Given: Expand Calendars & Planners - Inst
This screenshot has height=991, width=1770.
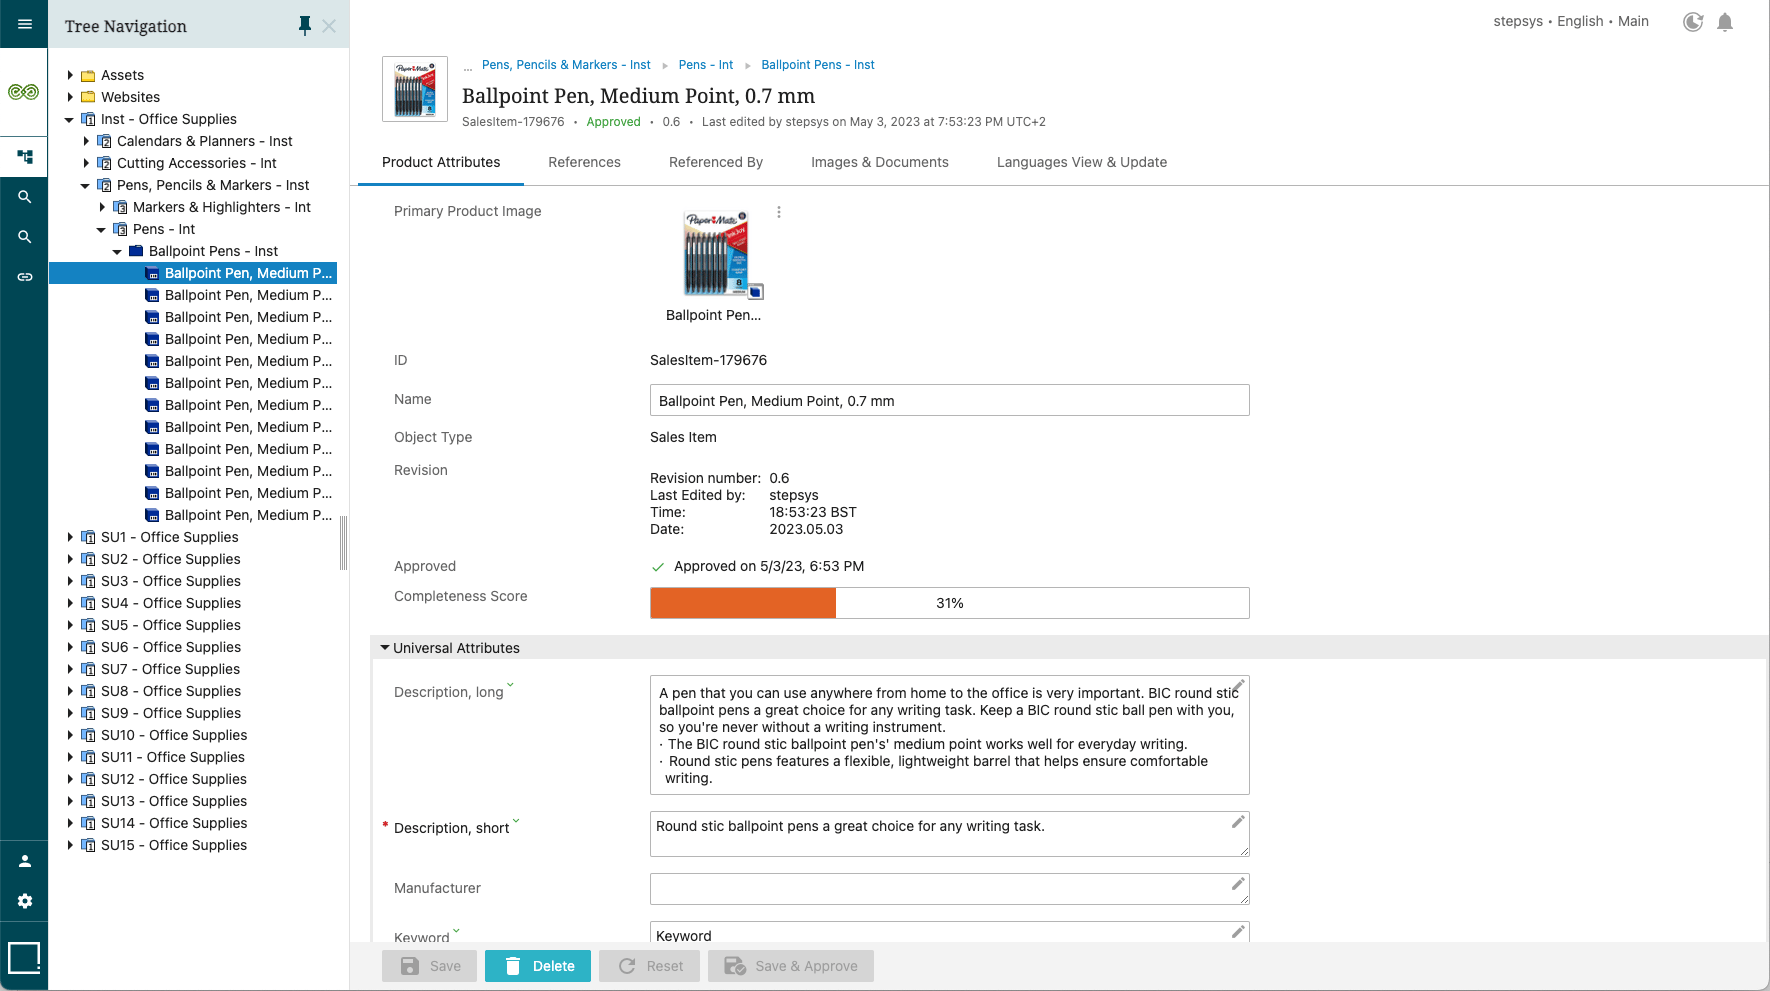Looking at the screenshot, I should [86, 141].
